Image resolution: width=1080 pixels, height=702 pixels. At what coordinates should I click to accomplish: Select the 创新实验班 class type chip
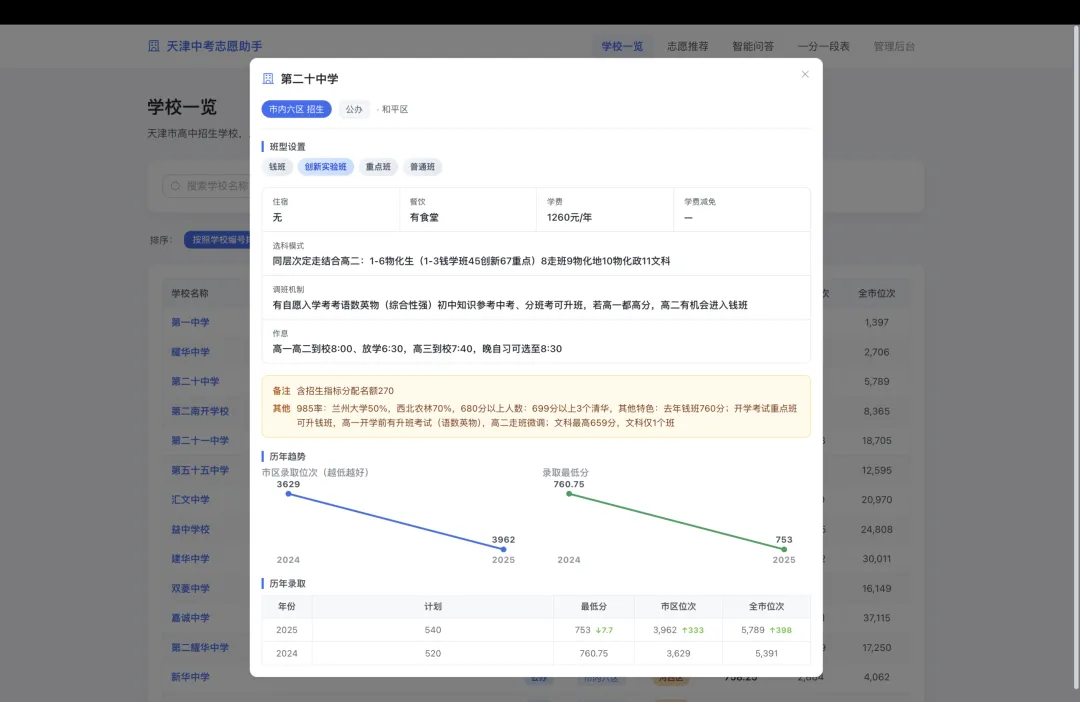325,167
